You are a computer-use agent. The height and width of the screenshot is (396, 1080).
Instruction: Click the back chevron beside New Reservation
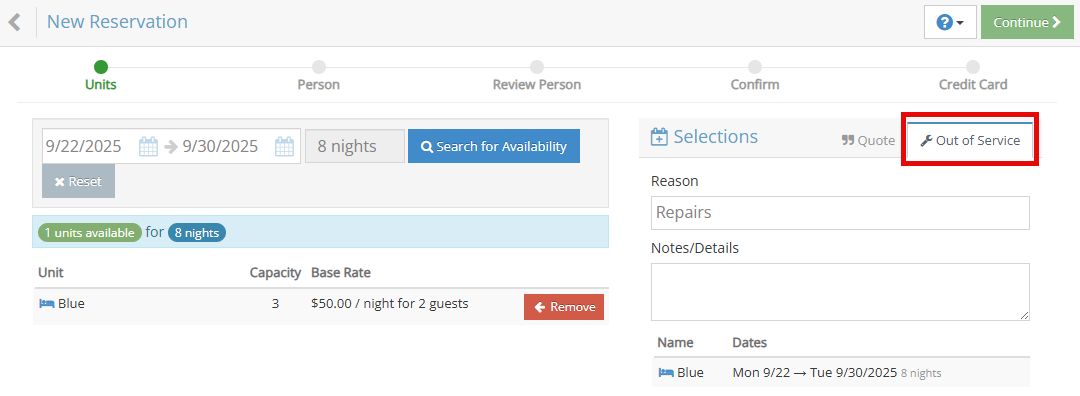click(x=14, y=22)
